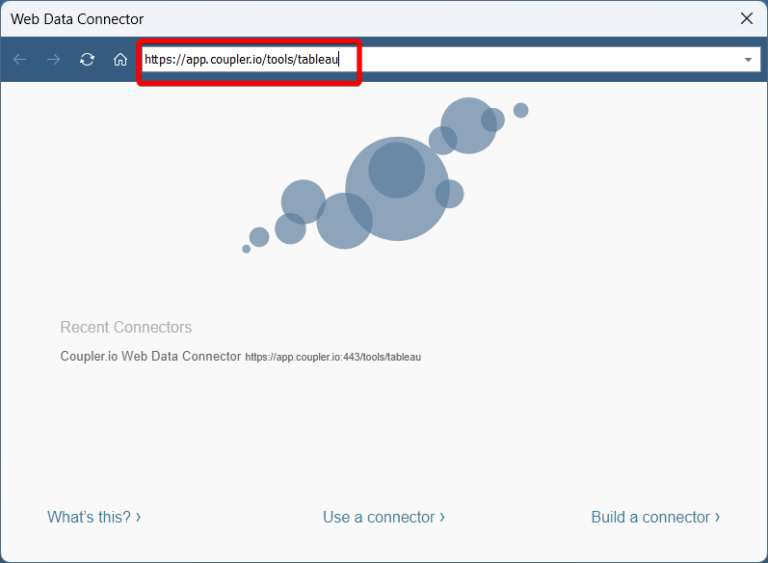768x563 pixels.
Task: Click the "Recent Connectors" heading
Action: (x=126, y=327)
